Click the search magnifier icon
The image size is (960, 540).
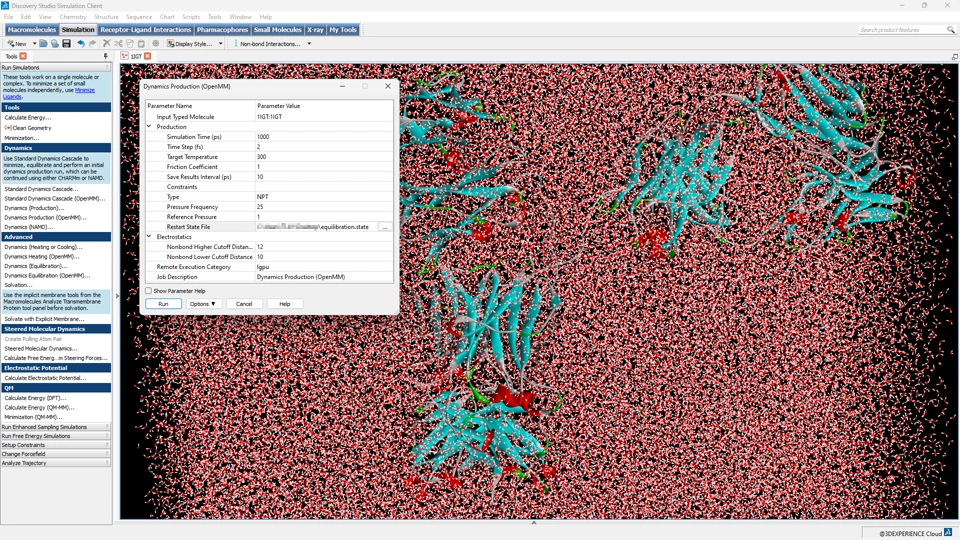point(950,29)
